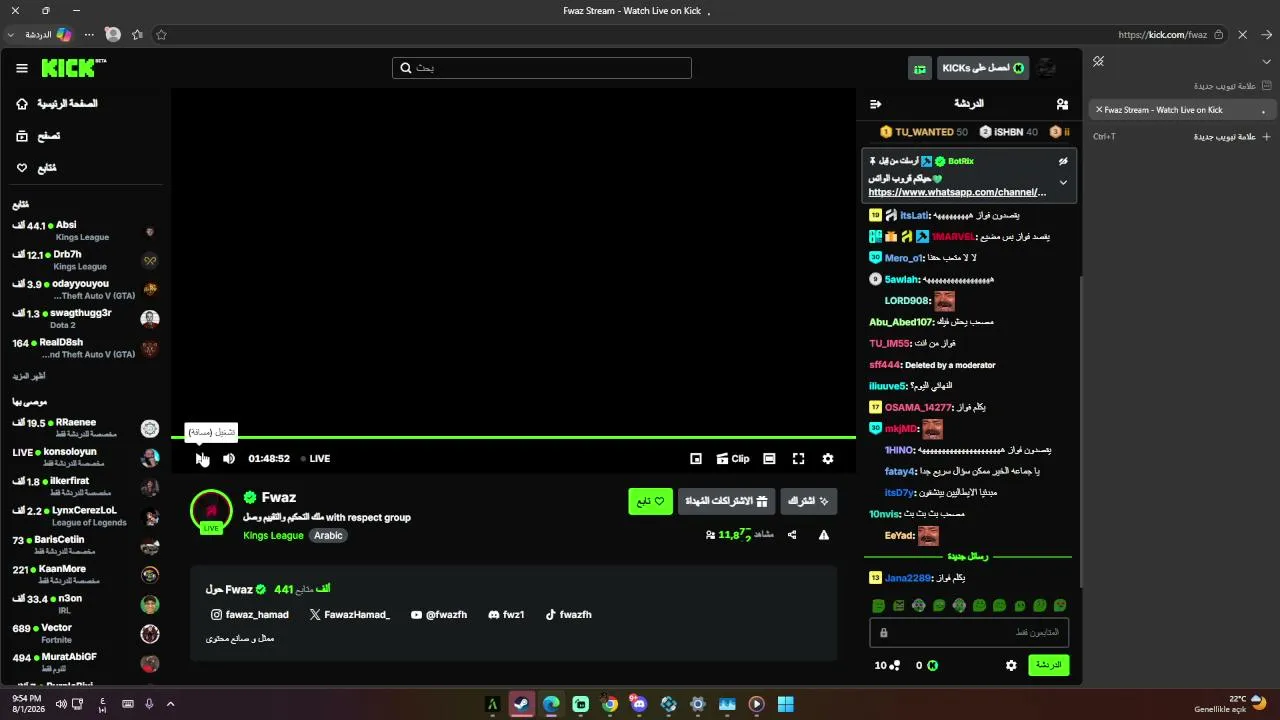Open TU_WANTED top gifter entry

click(x=923, y=132)
